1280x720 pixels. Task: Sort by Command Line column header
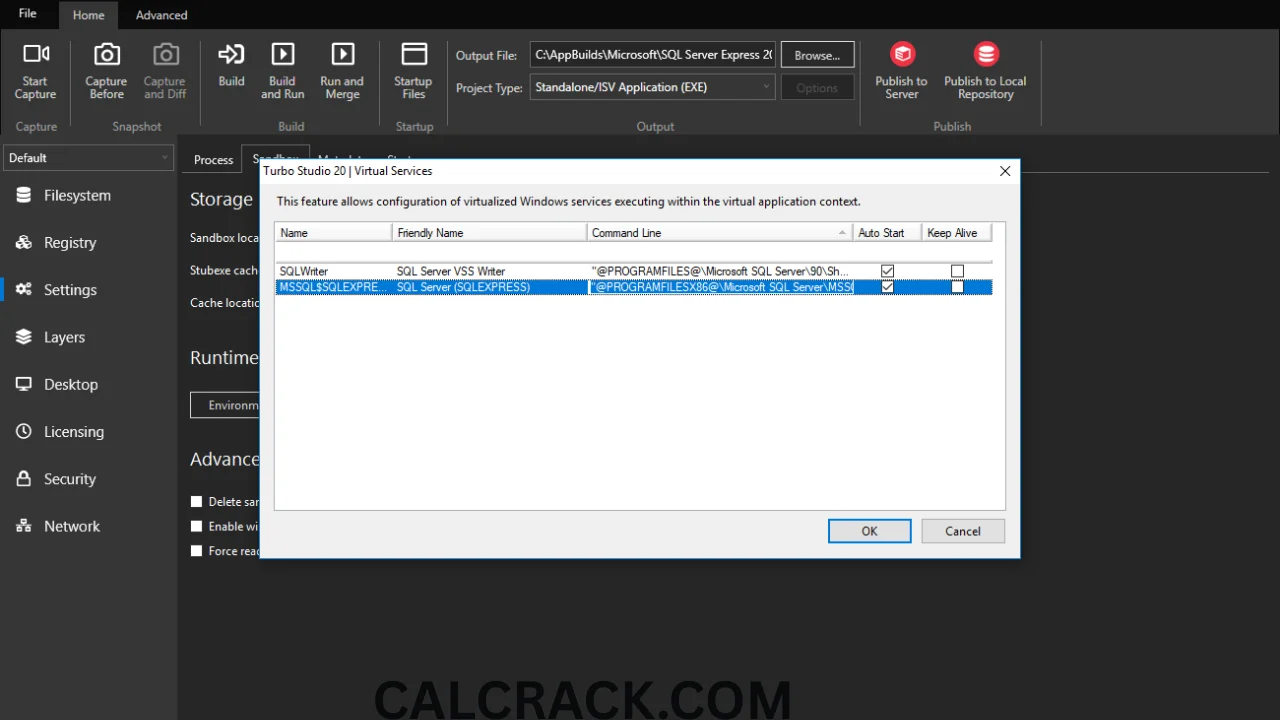point(719,233)
